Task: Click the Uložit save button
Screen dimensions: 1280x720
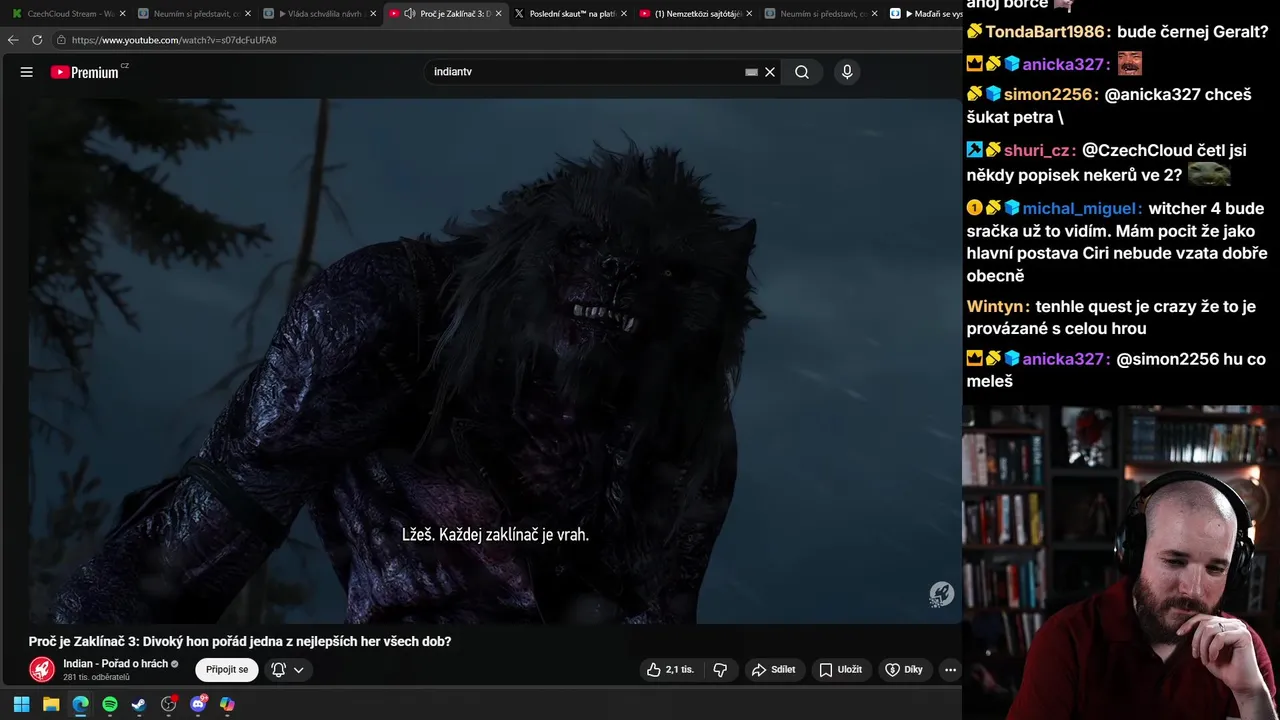Action: click(841, 670)
